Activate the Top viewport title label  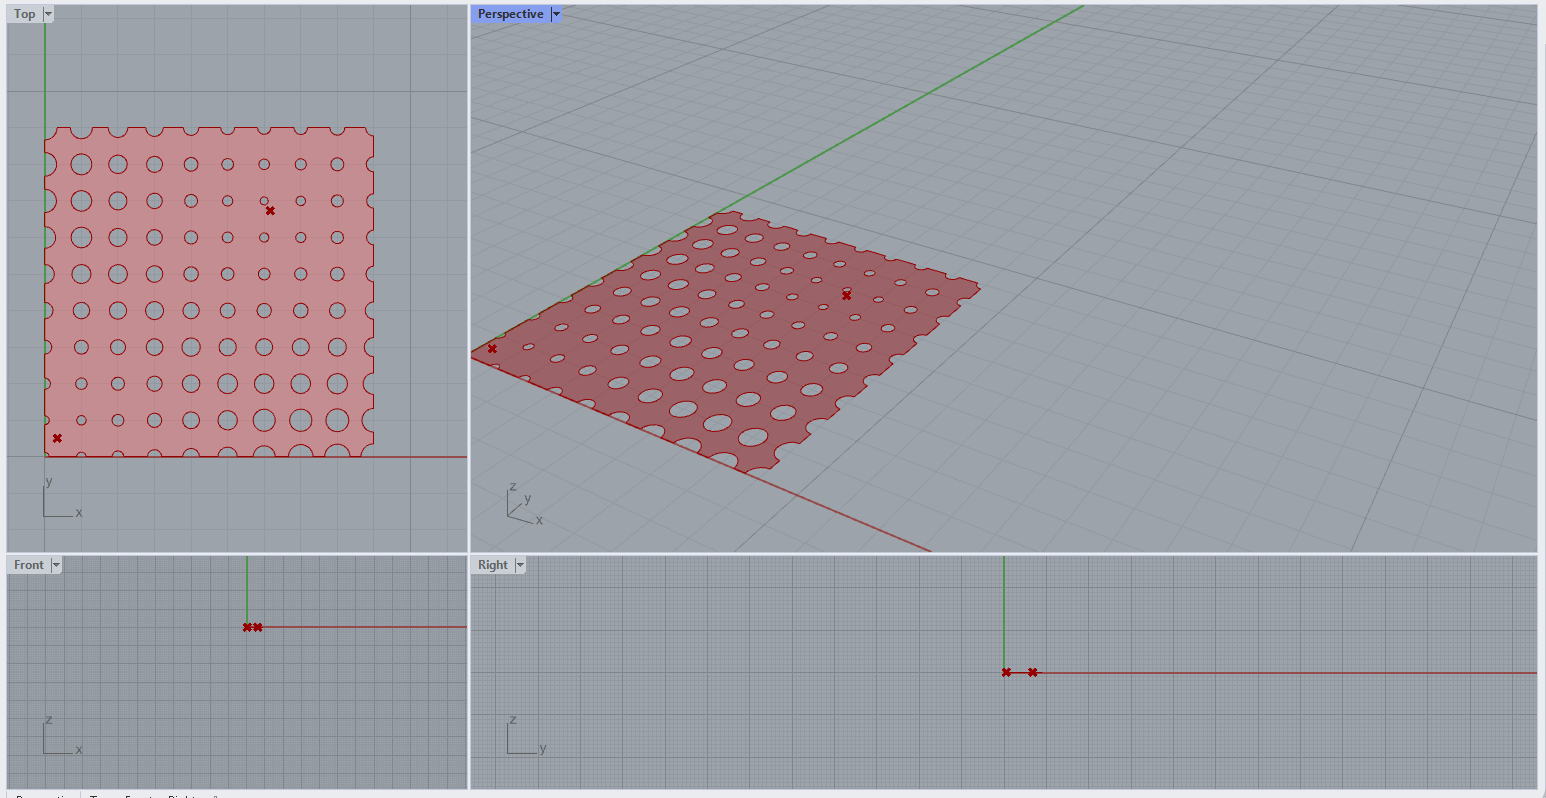click(25, 14)
